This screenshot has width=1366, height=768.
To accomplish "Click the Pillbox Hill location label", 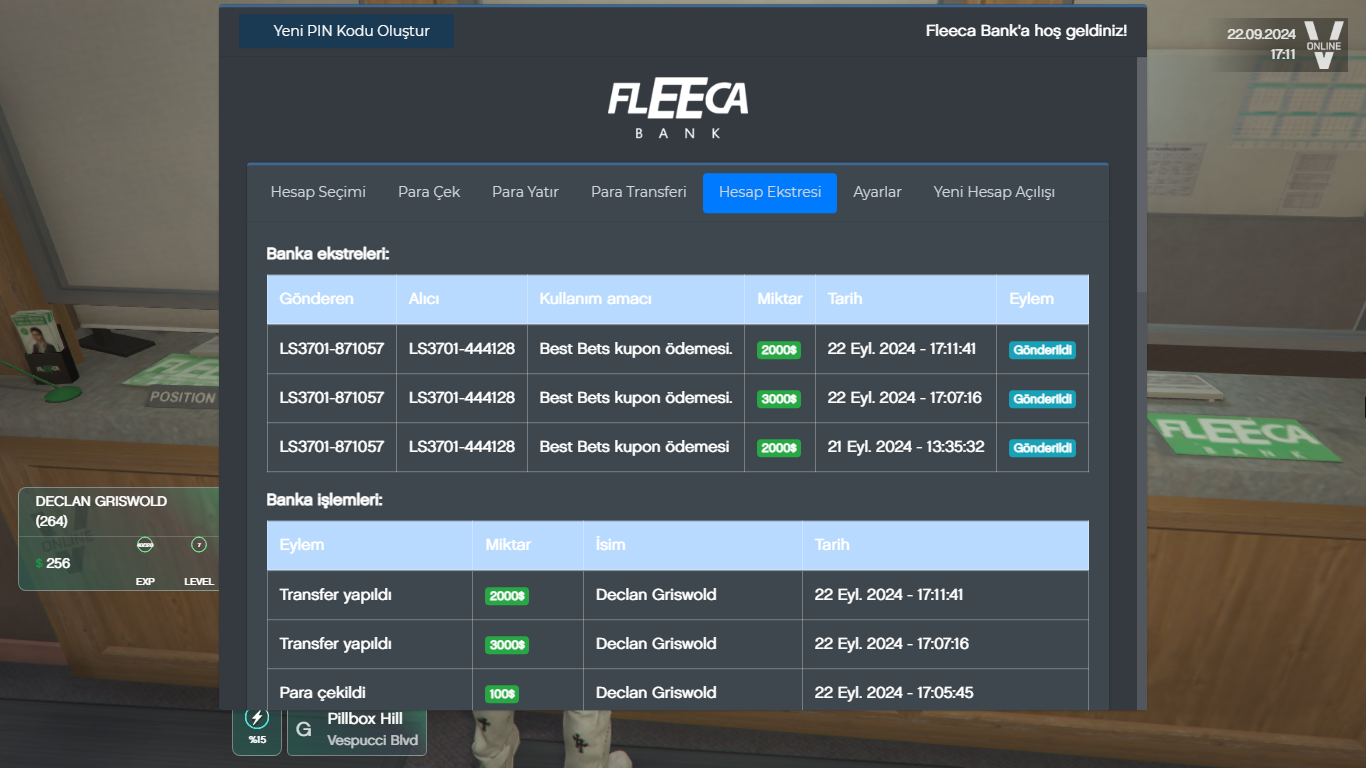I will (x=365, y=719).
